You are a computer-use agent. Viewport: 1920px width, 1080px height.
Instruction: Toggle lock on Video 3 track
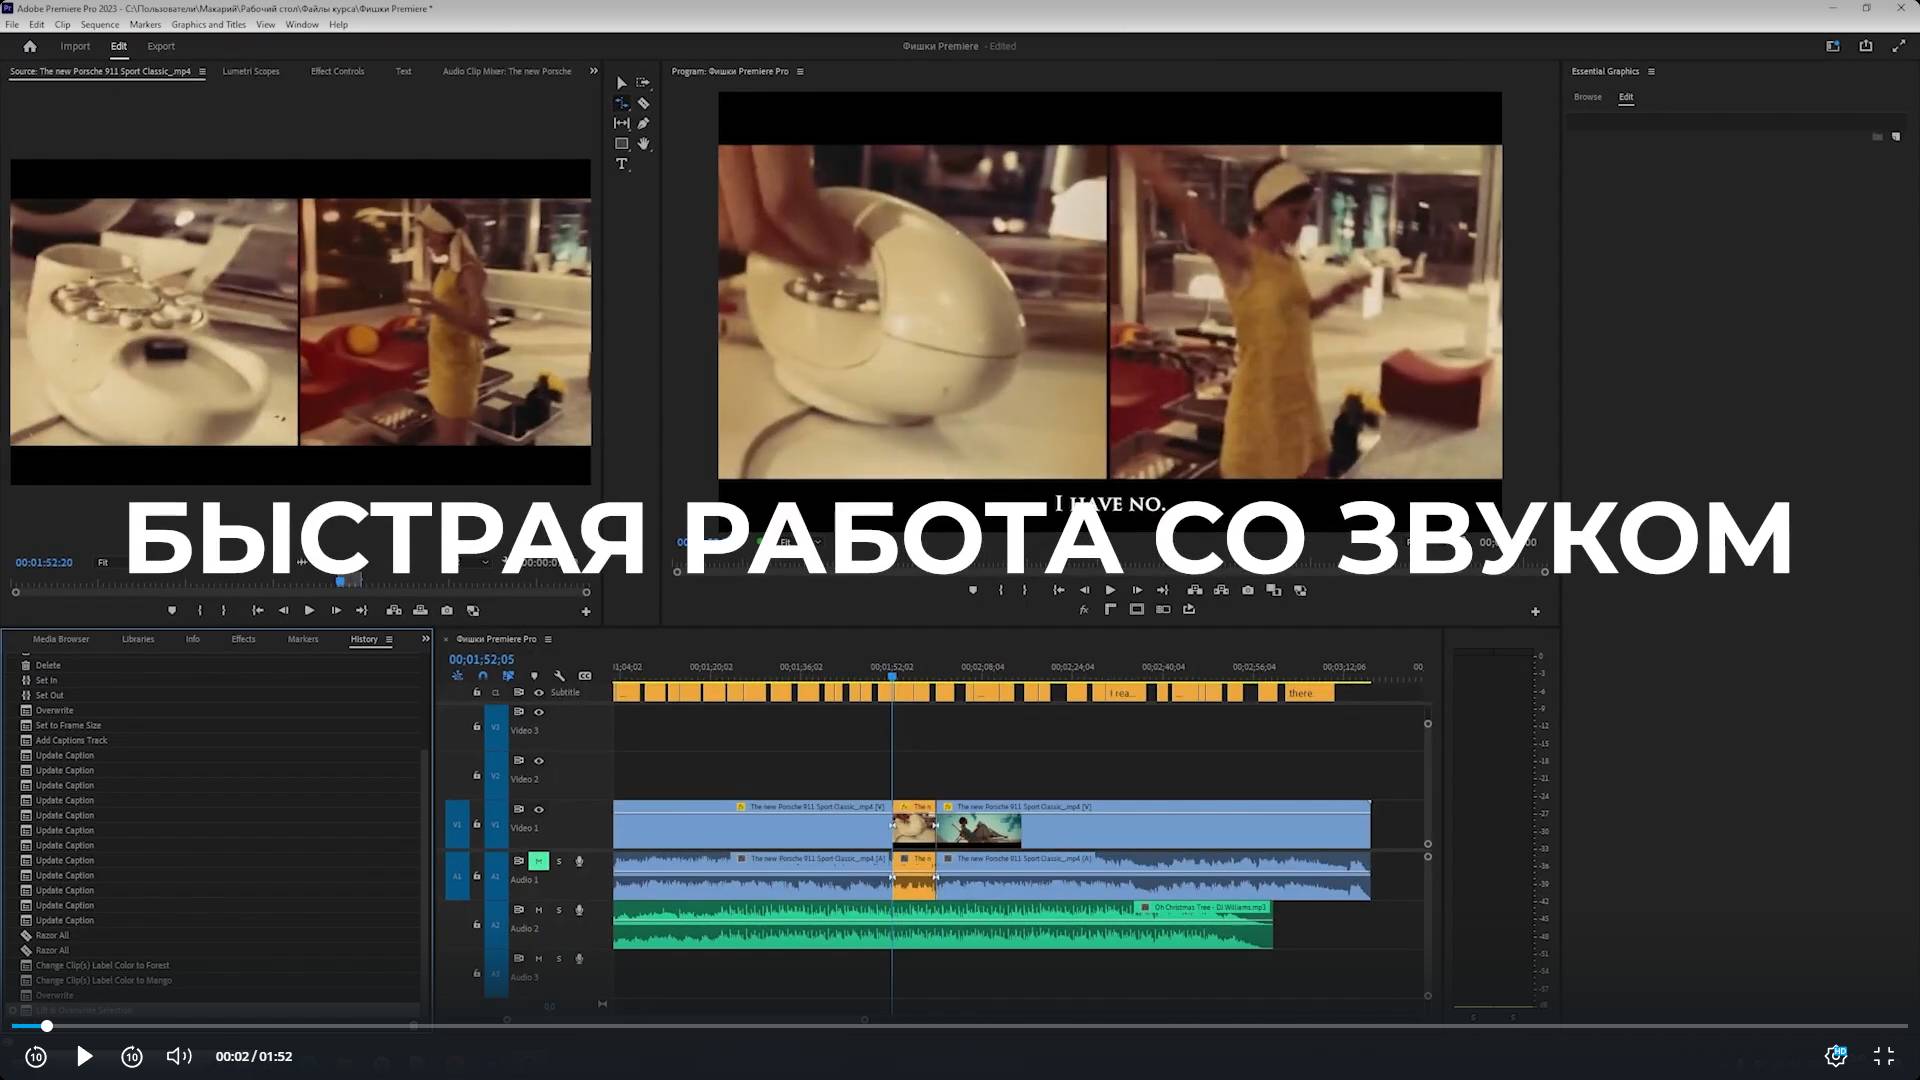pyautogui.click(x=477, y=727)
